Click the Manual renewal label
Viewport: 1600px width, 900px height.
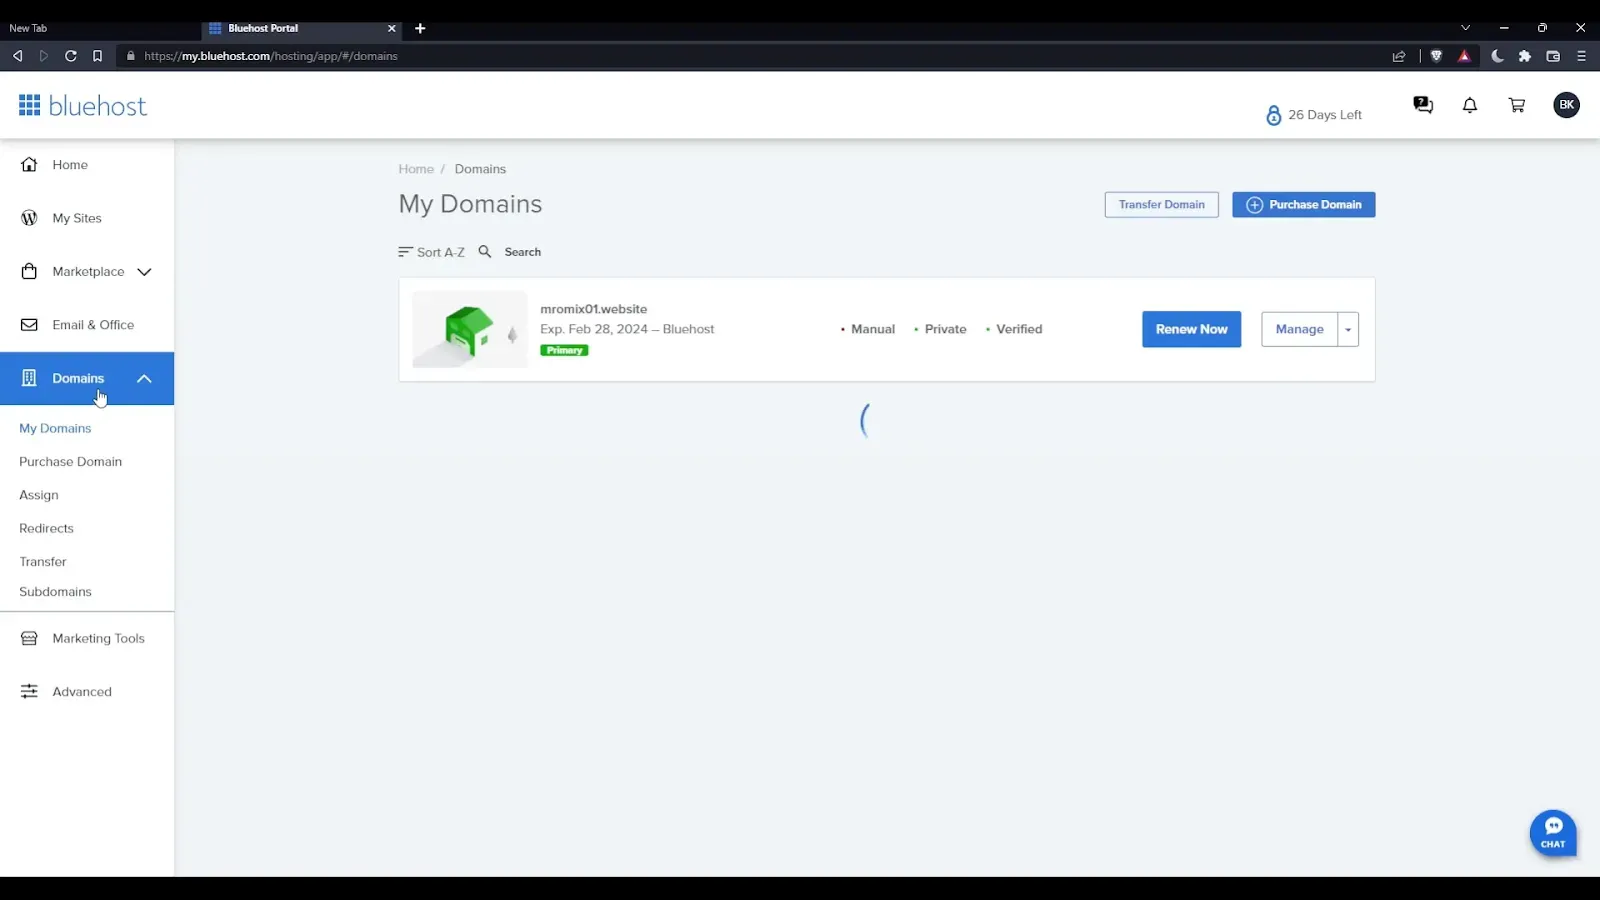coord(873,329)
